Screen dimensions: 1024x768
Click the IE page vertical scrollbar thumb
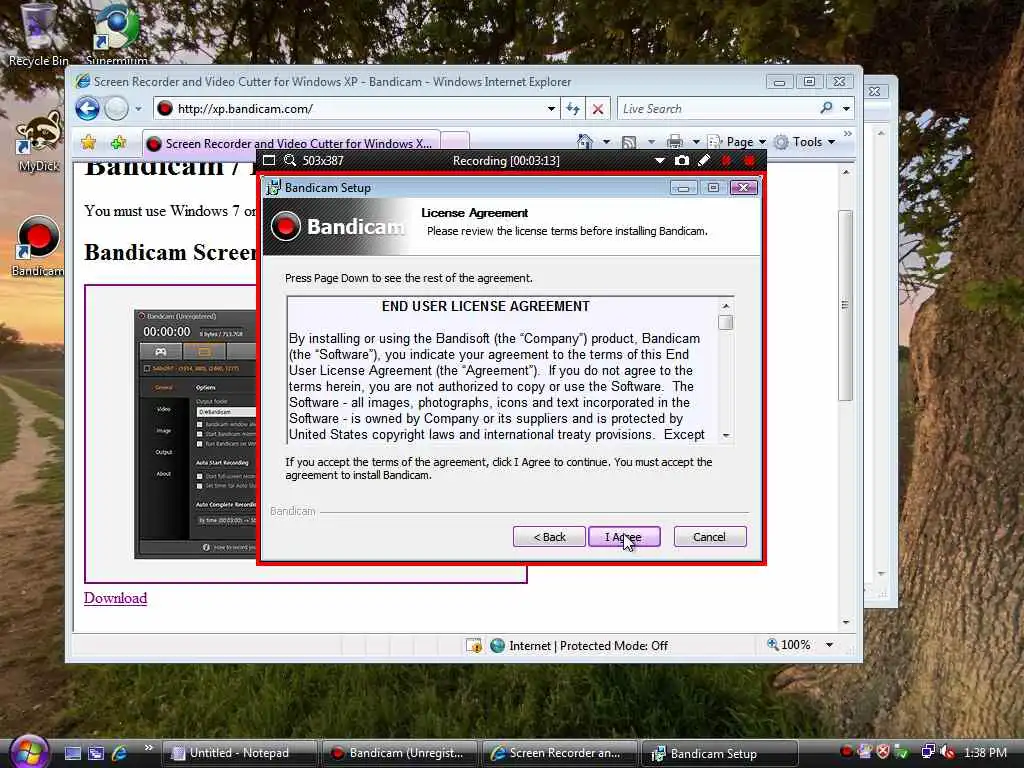[846, 305]
